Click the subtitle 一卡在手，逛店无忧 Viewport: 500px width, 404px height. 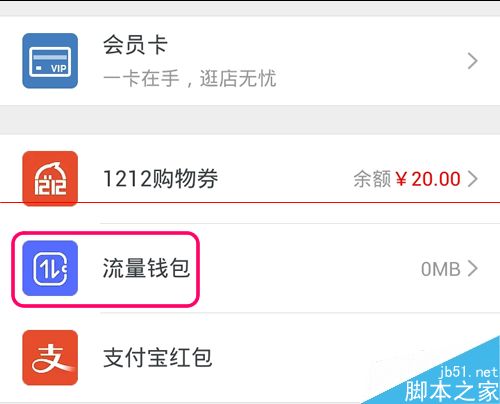click(190, 79)
